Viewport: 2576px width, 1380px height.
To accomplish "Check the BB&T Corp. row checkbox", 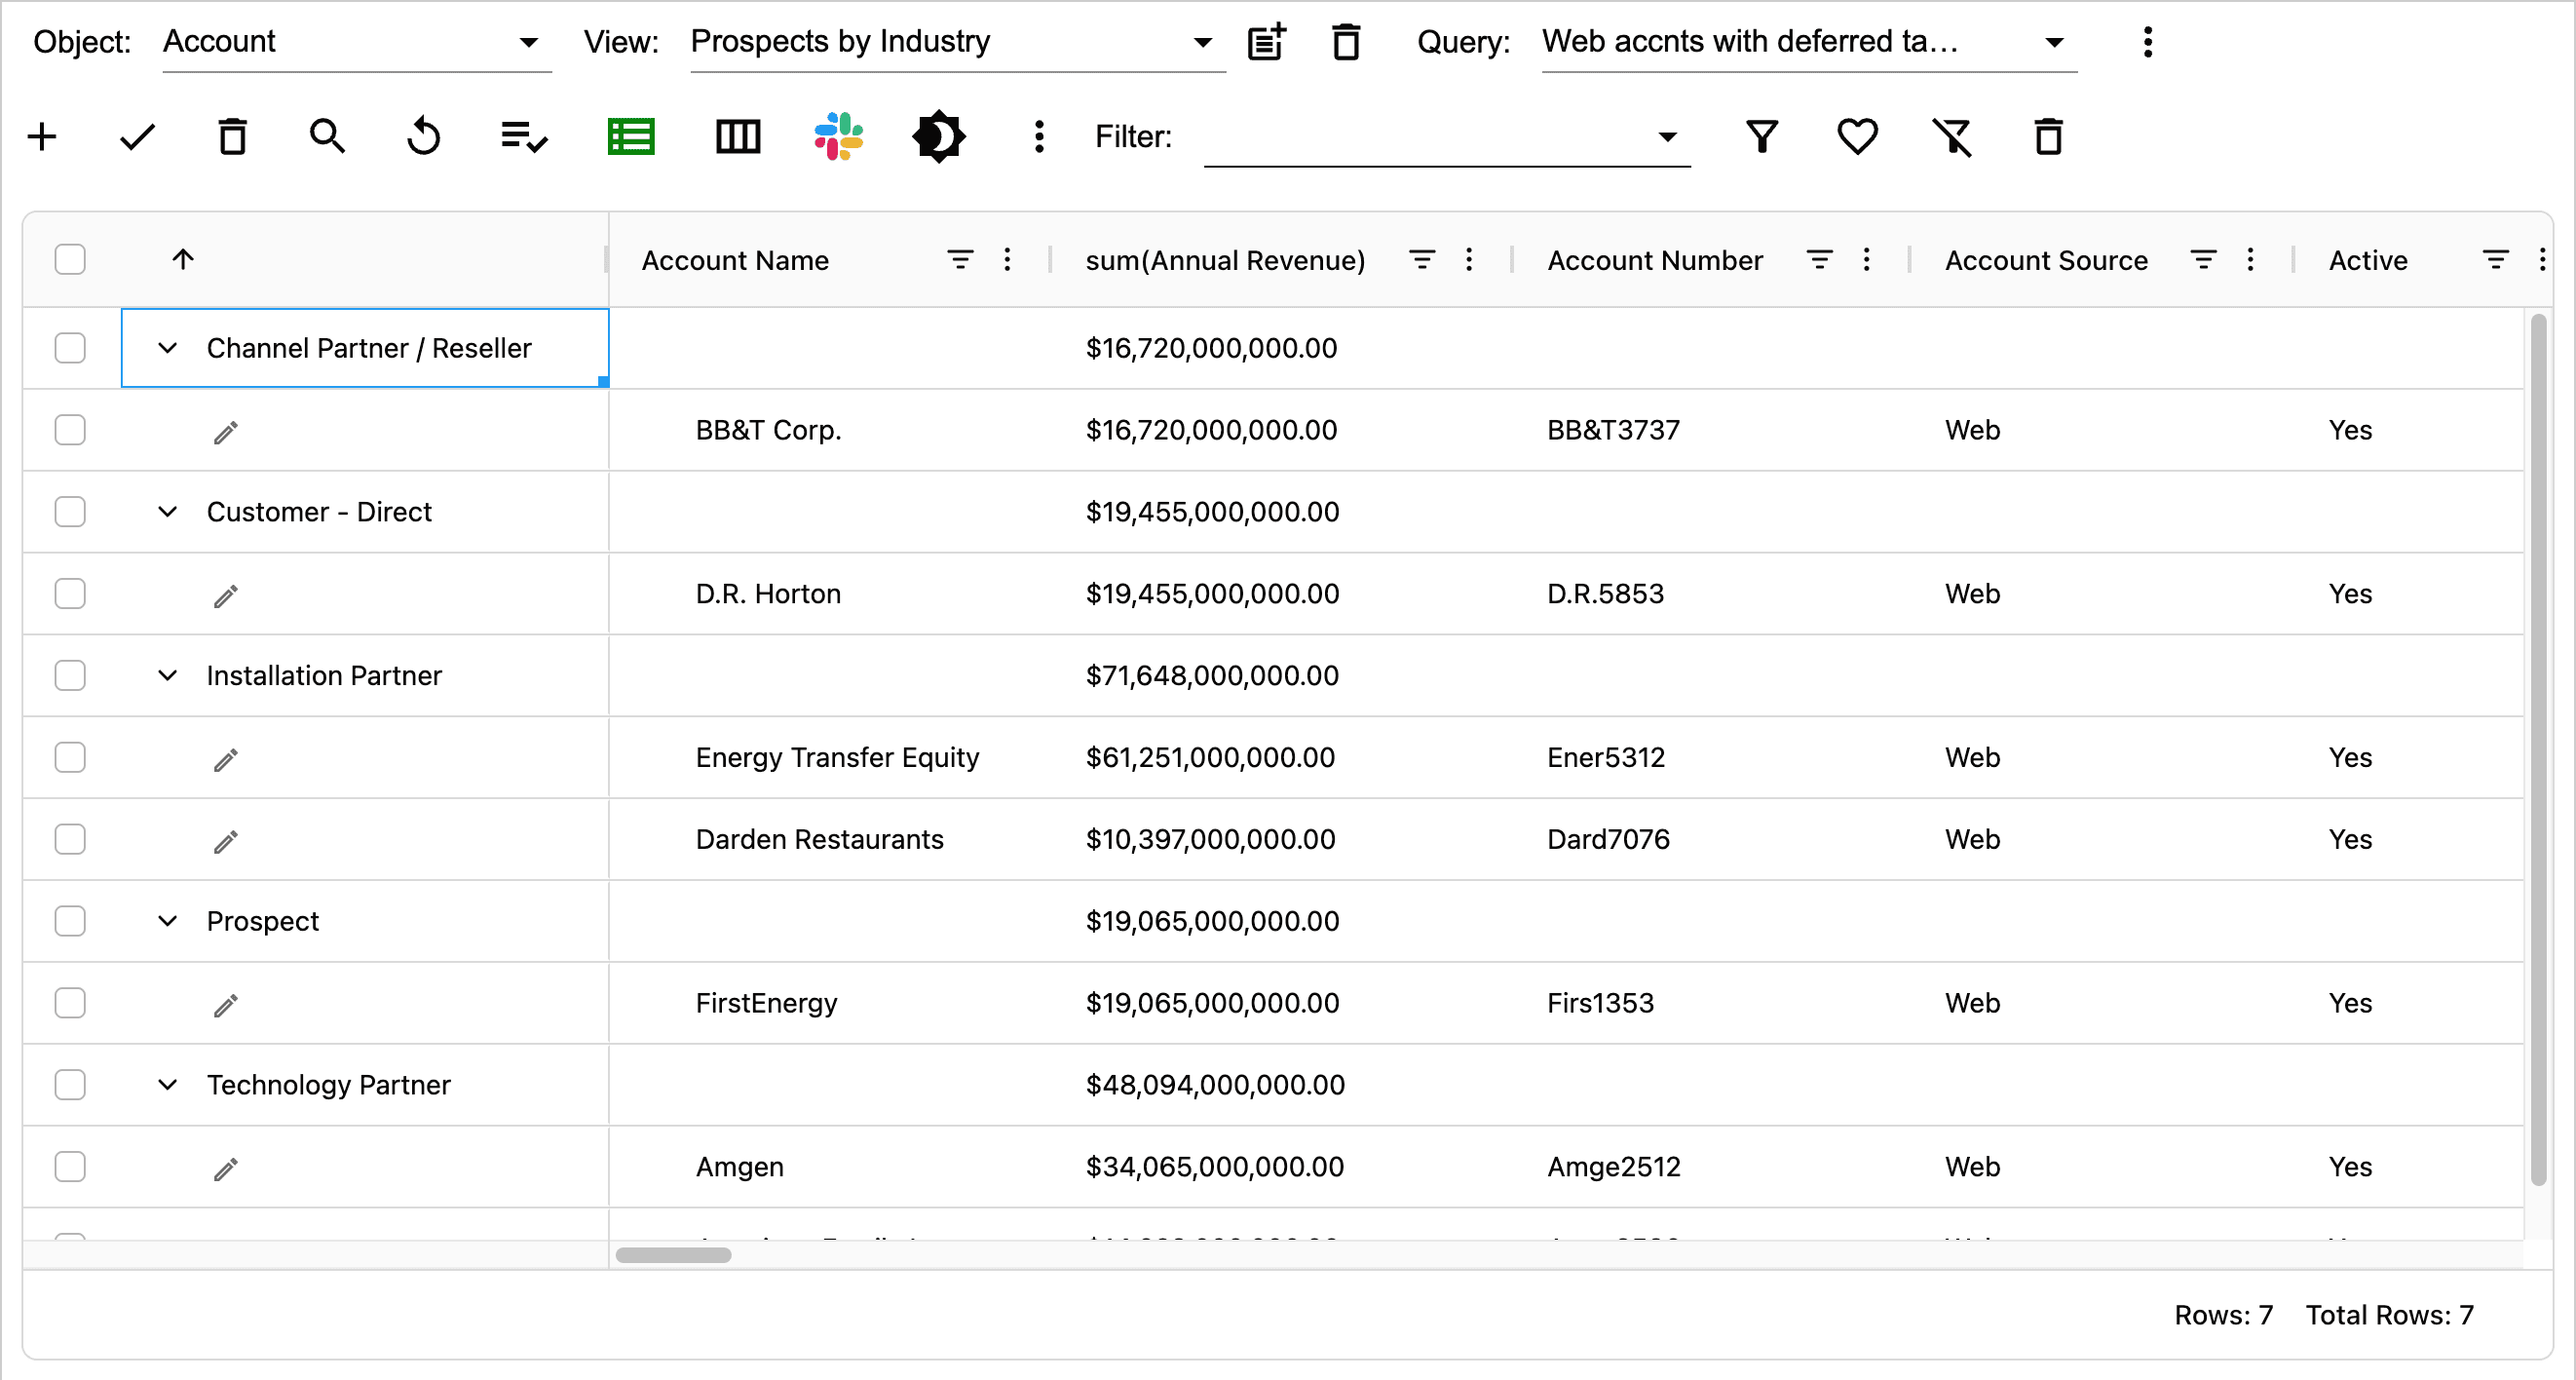I will [70, 430].
